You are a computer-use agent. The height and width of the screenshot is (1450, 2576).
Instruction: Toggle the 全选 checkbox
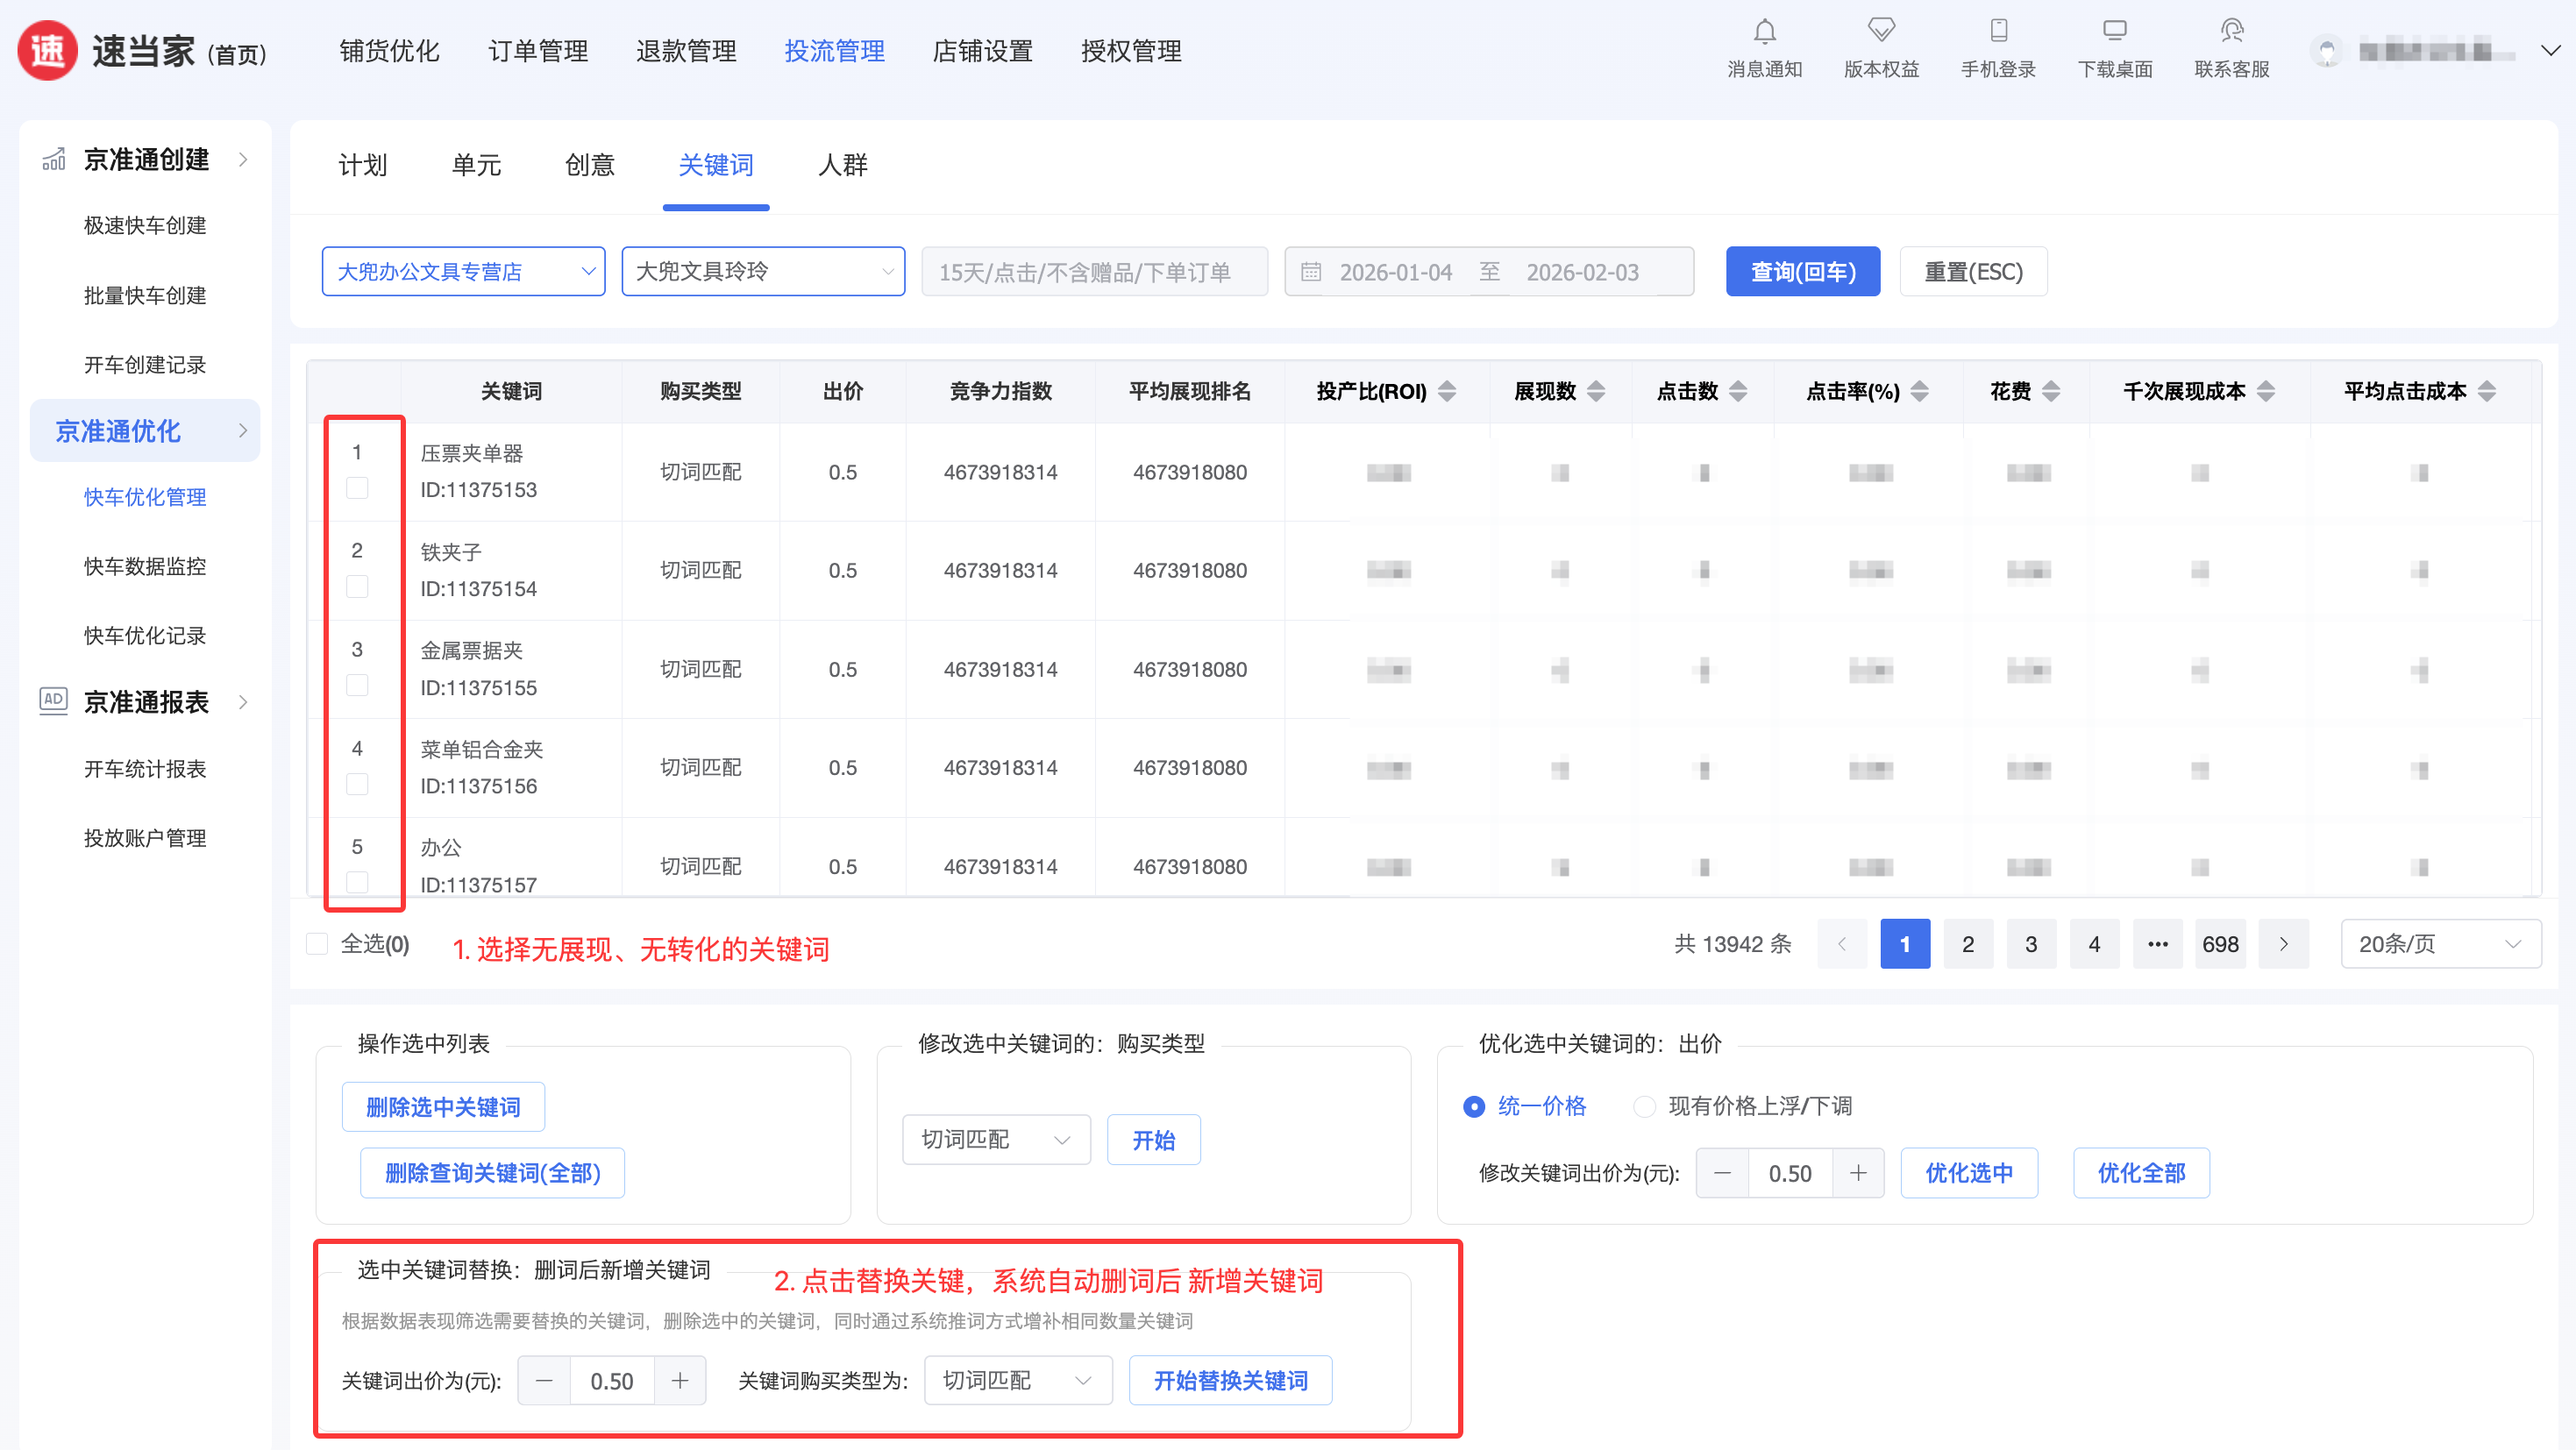click(x=317, y=944)
